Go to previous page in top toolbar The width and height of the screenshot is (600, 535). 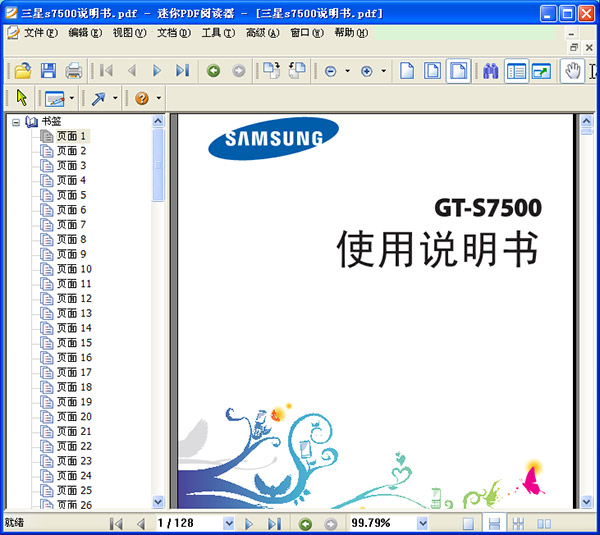132,71
